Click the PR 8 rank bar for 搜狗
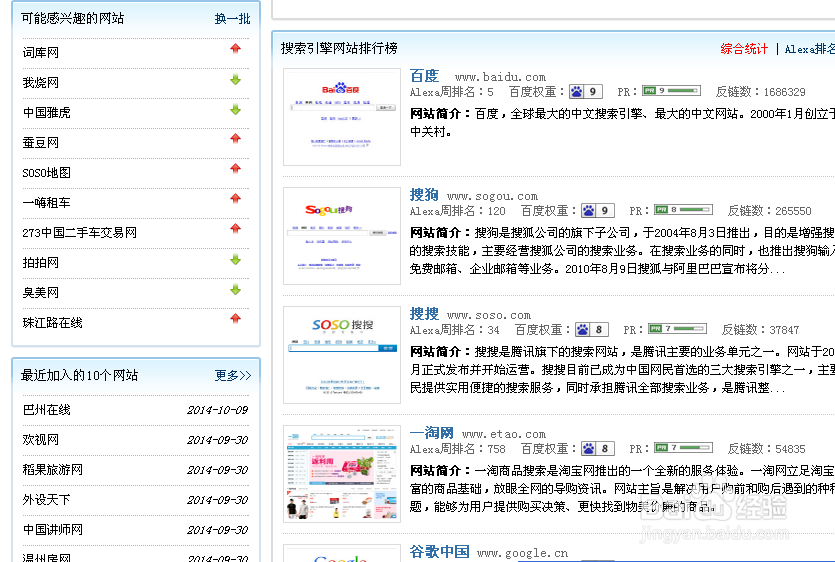The width and height of the screenshot is (835, 562). coord(683,209)
